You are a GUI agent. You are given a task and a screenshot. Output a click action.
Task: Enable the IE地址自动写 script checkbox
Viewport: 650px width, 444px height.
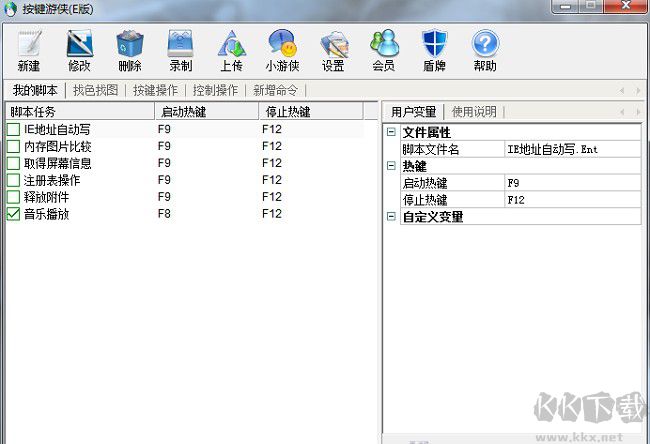(13, 130)
